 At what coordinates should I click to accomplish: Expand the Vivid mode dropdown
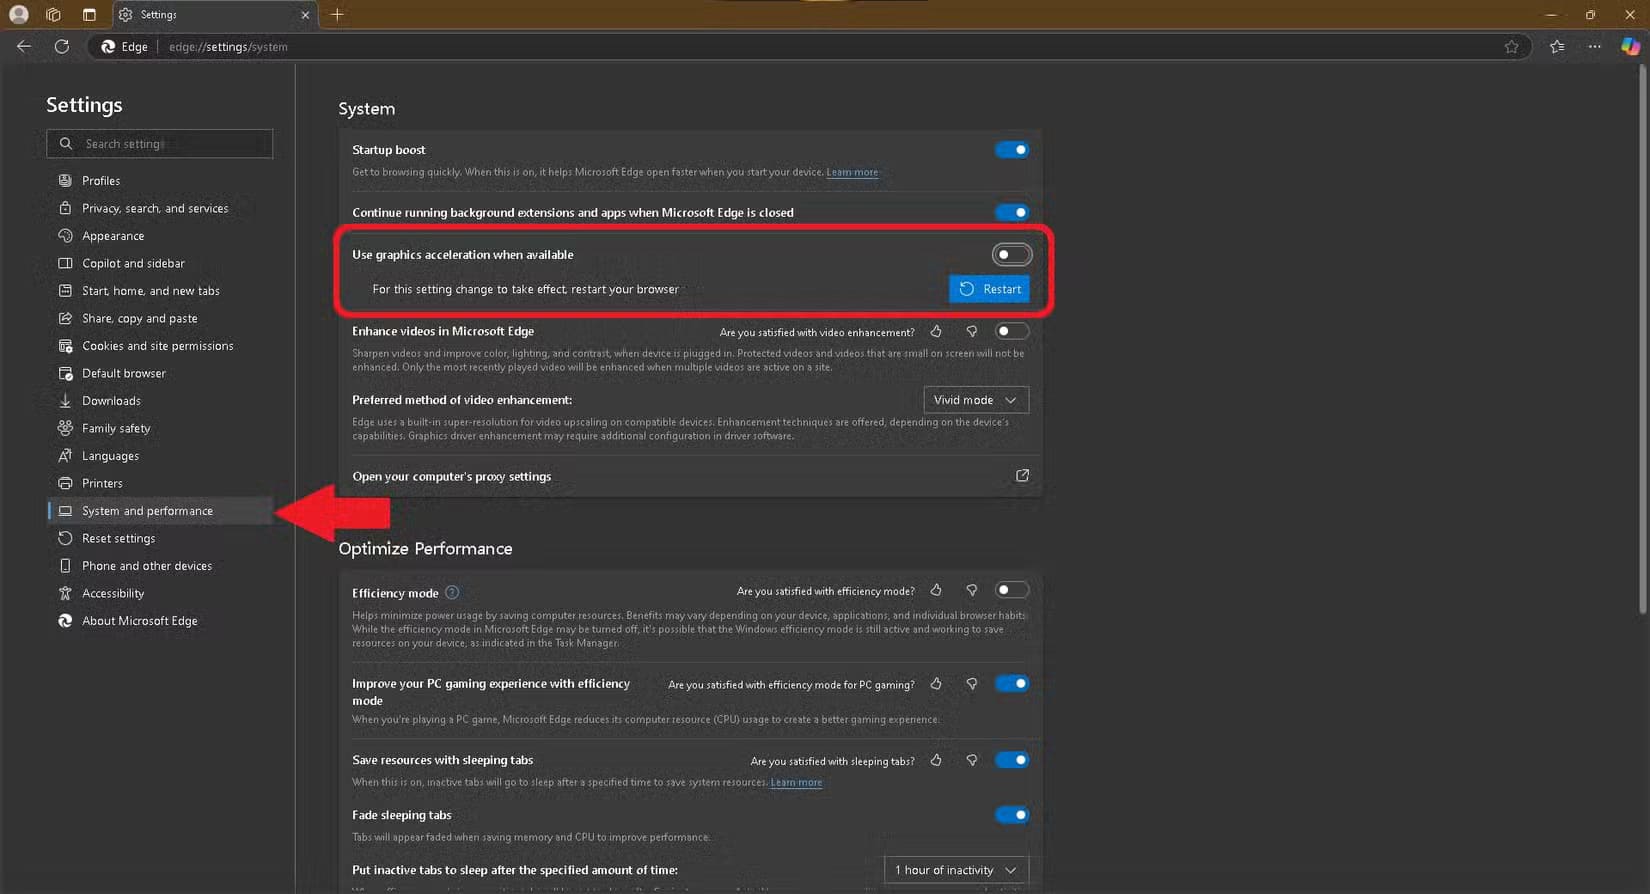coord(975,400)
